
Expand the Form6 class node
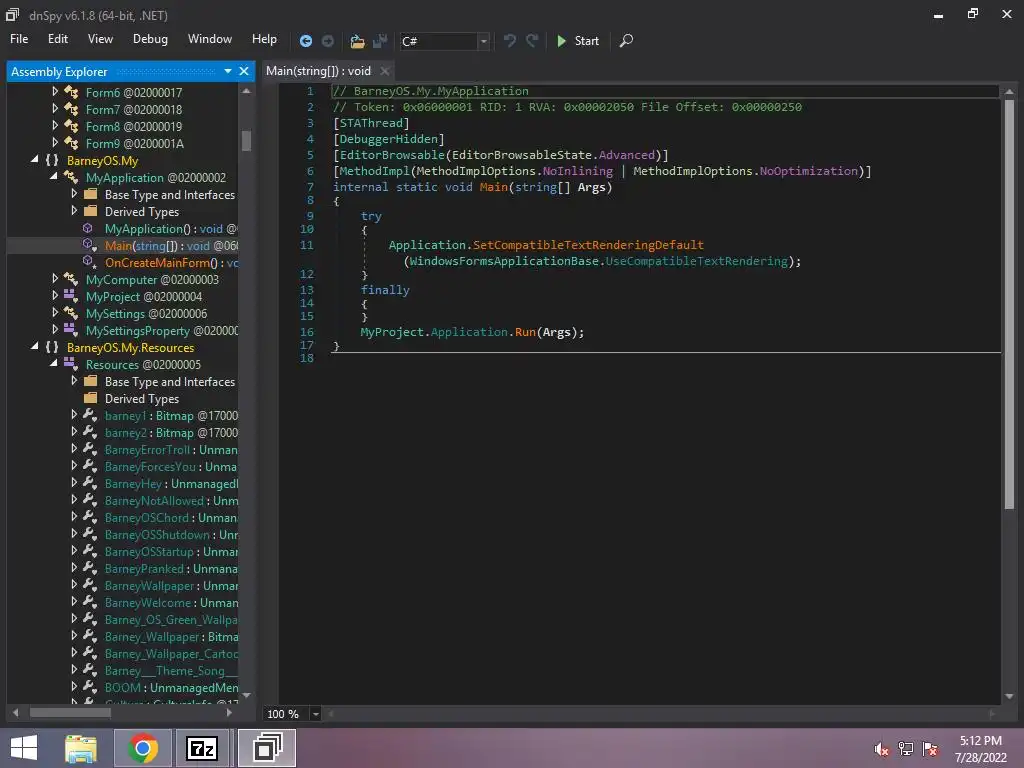[55, 92]
